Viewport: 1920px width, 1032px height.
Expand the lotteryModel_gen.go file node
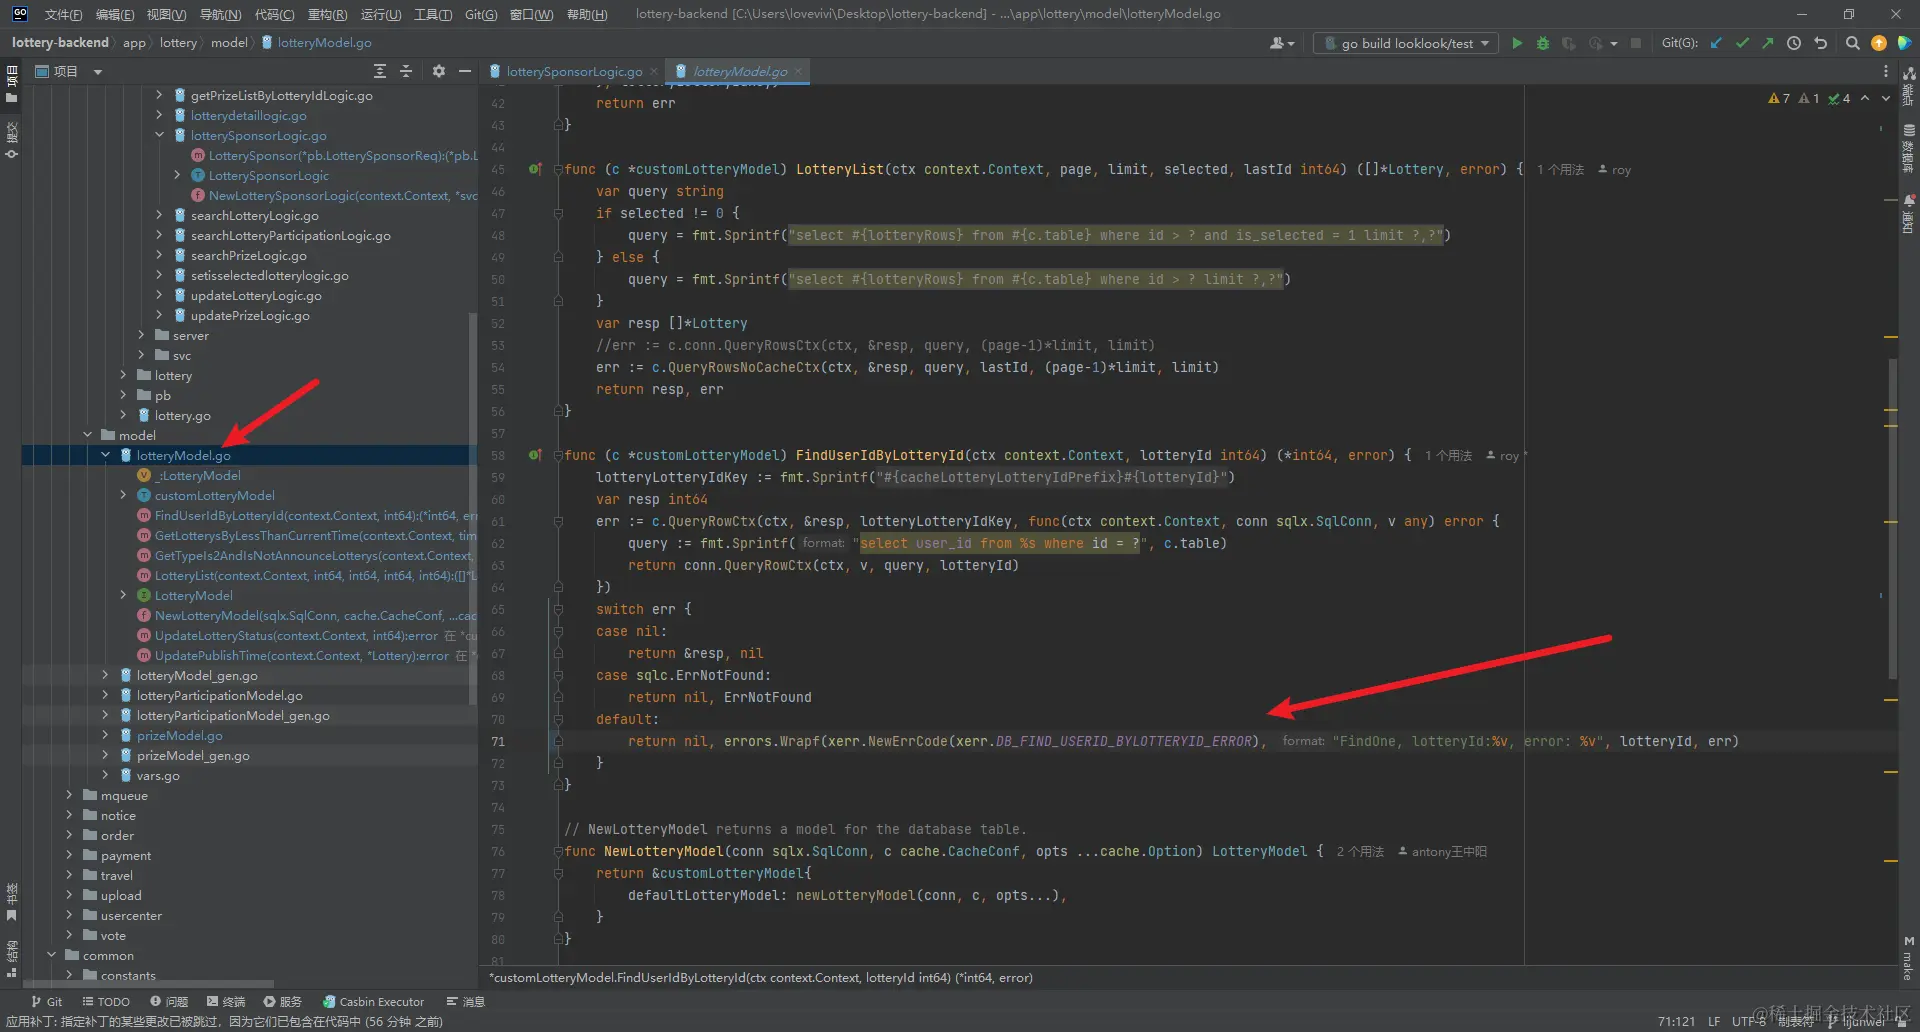tap(106, 675)
